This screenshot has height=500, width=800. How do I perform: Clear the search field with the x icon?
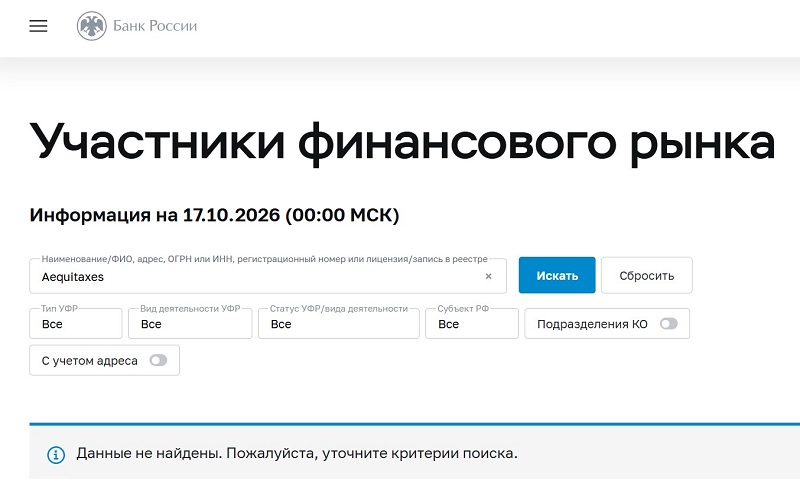(x=488, y=276)
